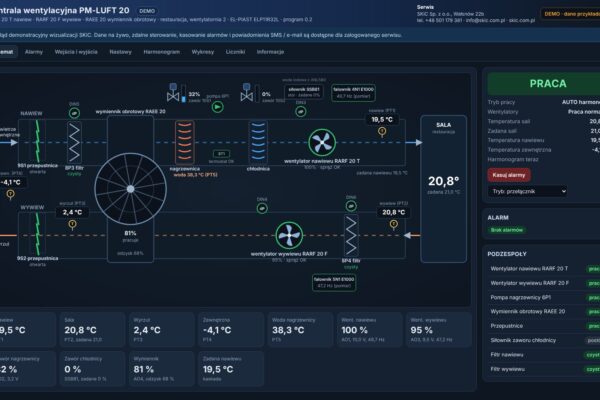Click the exhaust fan RARF 20 F icon
The image size is (600, 400).
[289, 235]
